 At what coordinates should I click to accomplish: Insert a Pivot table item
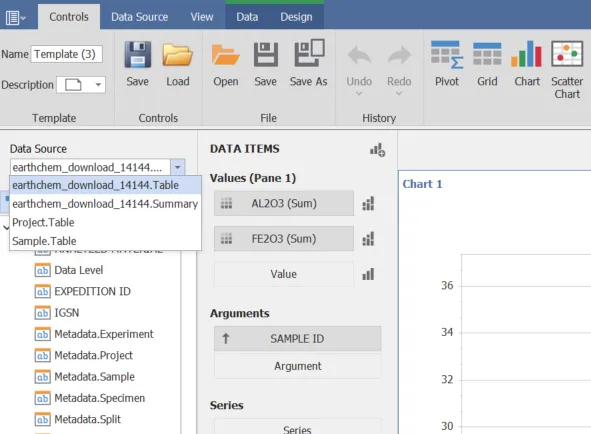[447, 55]
